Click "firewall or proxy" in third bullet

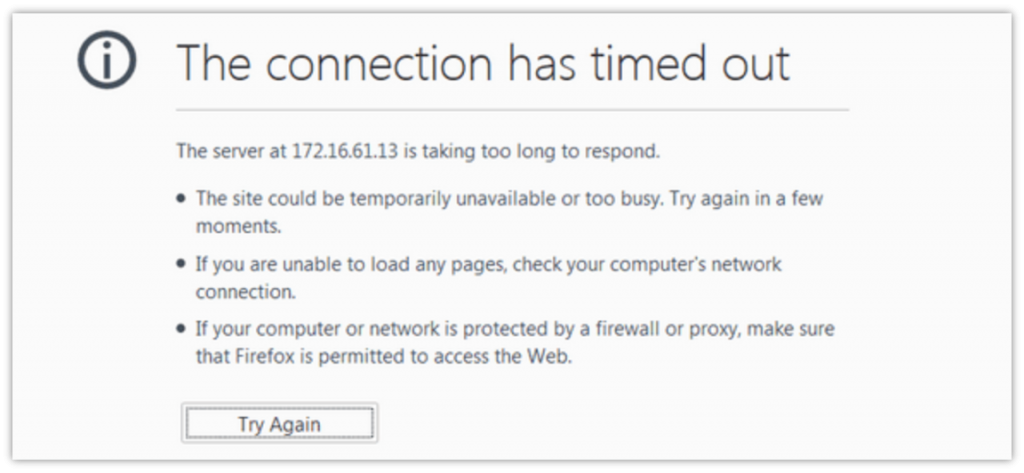(x=664, y=329)
